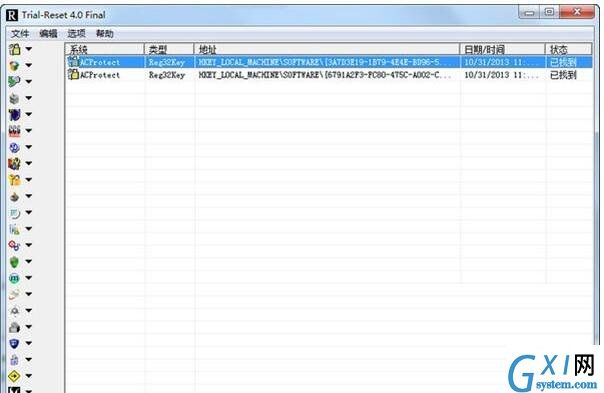Screen dimensions: 604x393
Task: Open the 编辑 menu
Action: pos(49,34)
